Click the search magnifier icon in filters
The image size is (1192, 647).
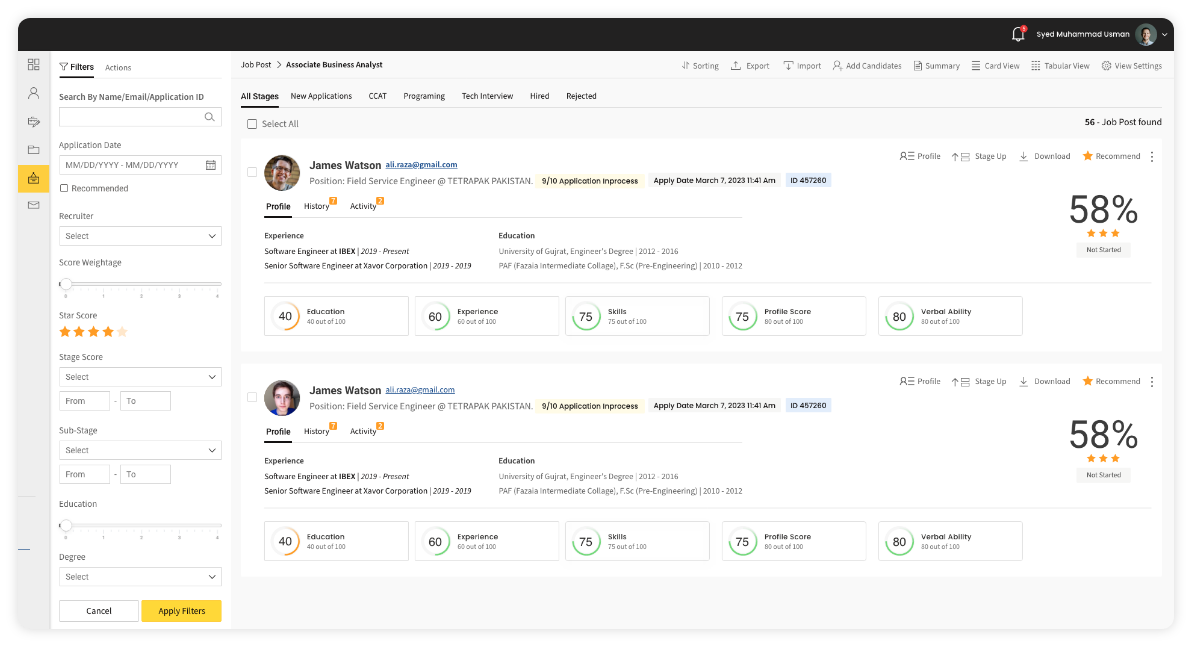click(209, 117)
